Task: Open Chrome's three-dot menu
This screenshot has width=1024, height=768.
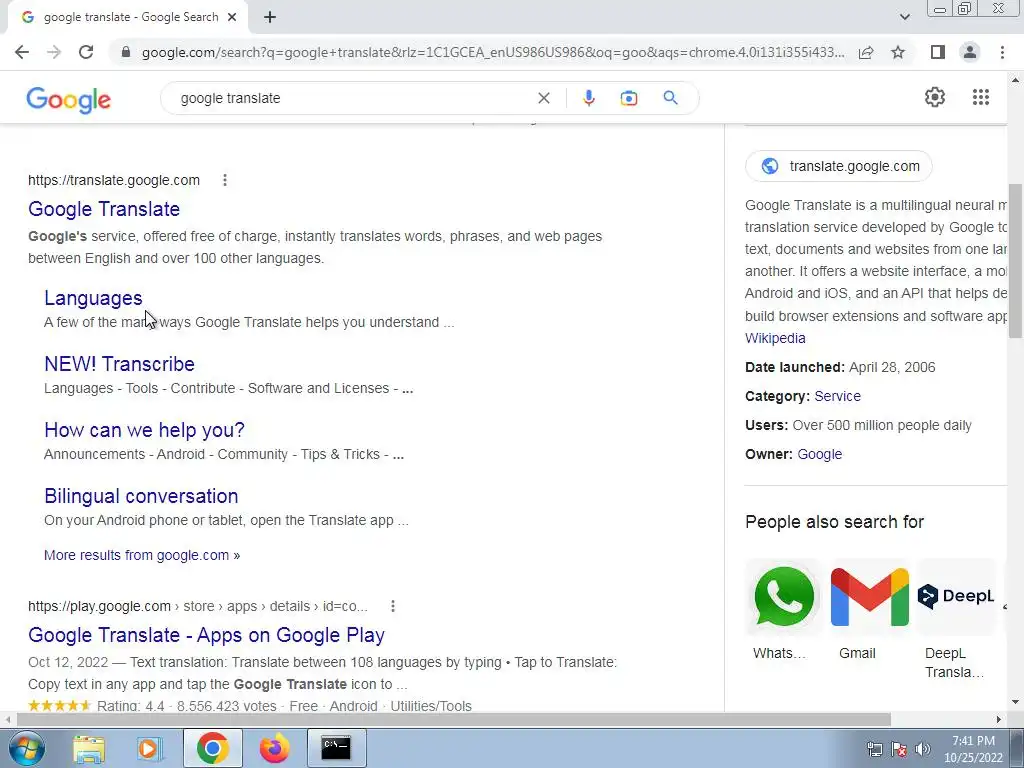Action: [x=1002, y=52]
